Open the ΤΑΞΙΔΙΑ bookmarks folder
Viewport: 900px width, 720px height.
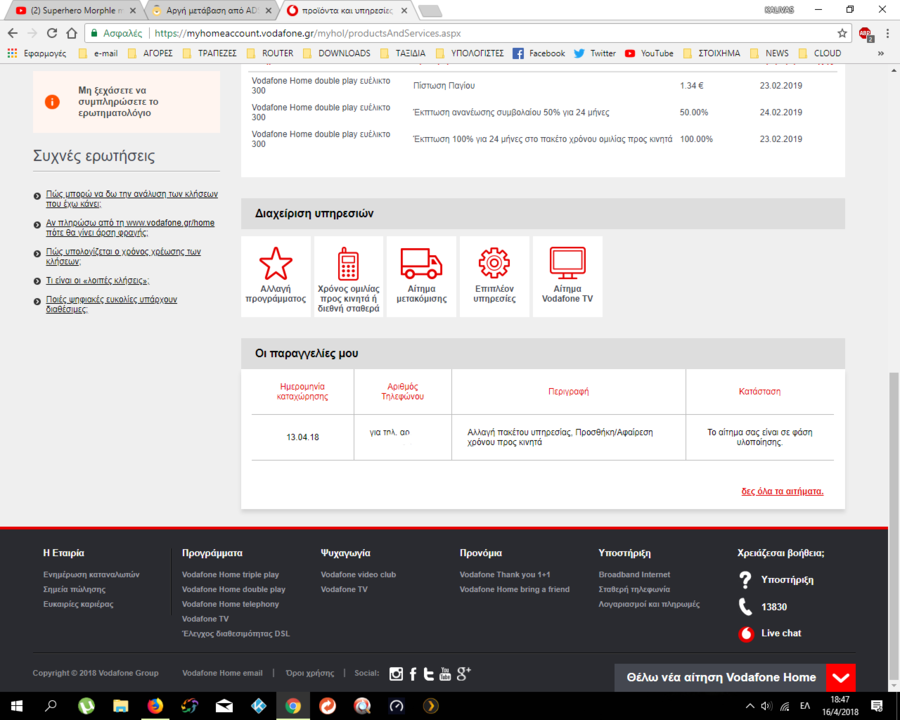coord(403,53)
